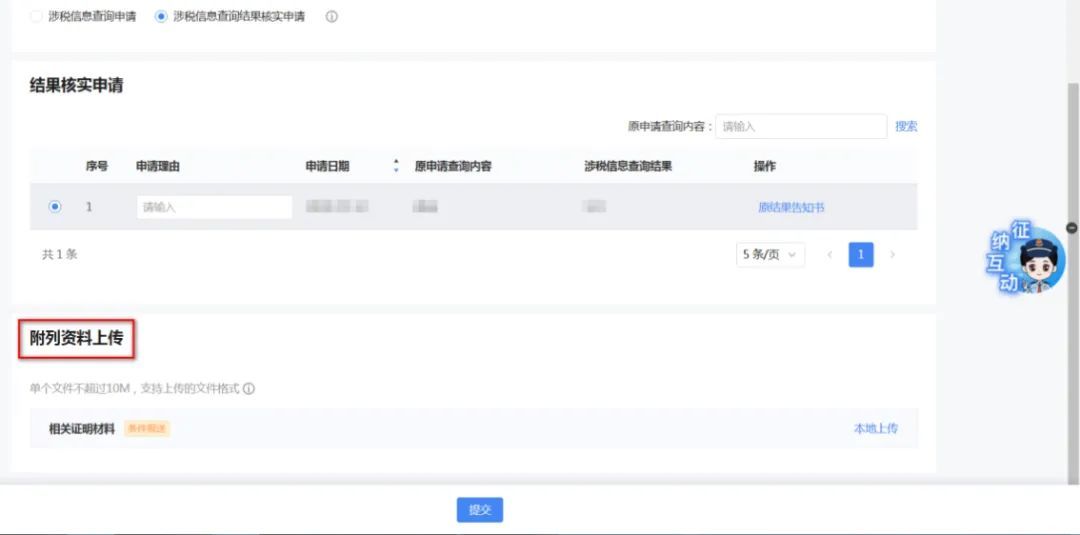
Task: Go to next page arrow
Action: 893,255
